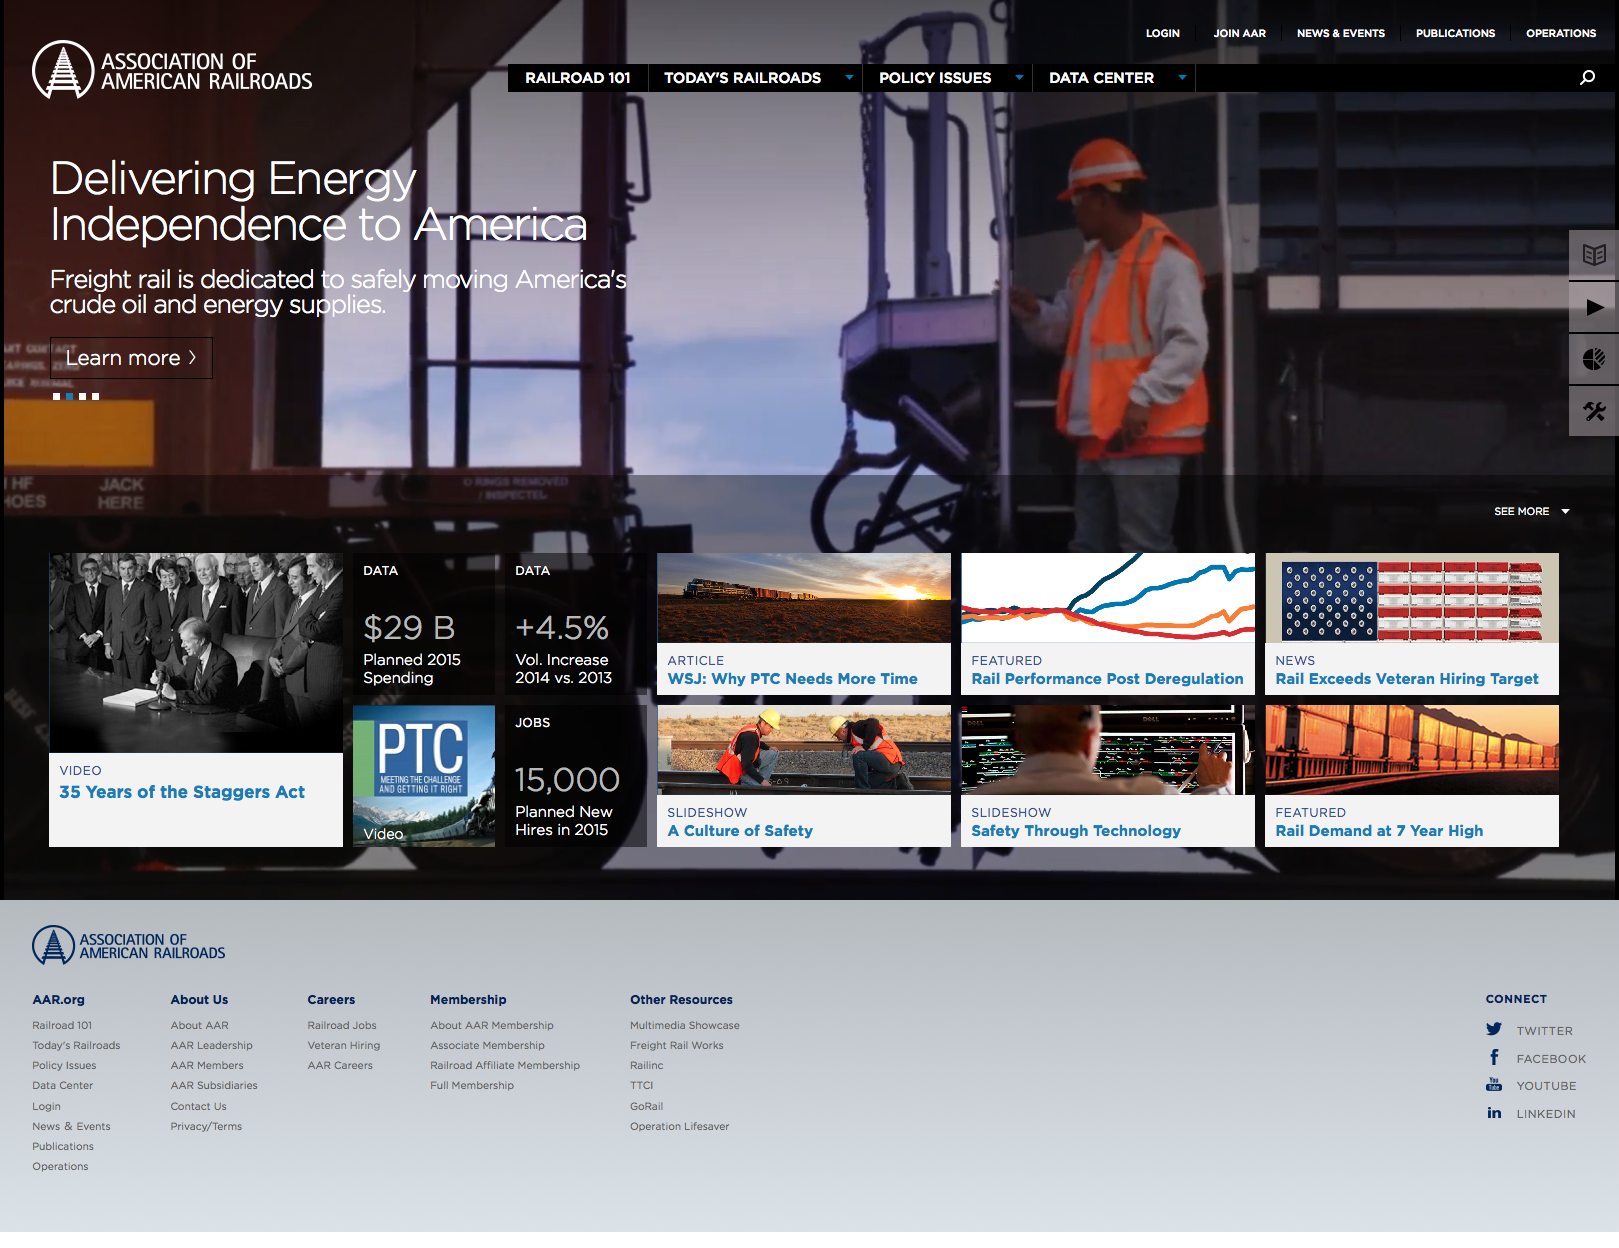This screenshot has width=1619, height=1248.
Task: Open Rail Exceeds Veteran Hiring Target
Action: 1412,624
